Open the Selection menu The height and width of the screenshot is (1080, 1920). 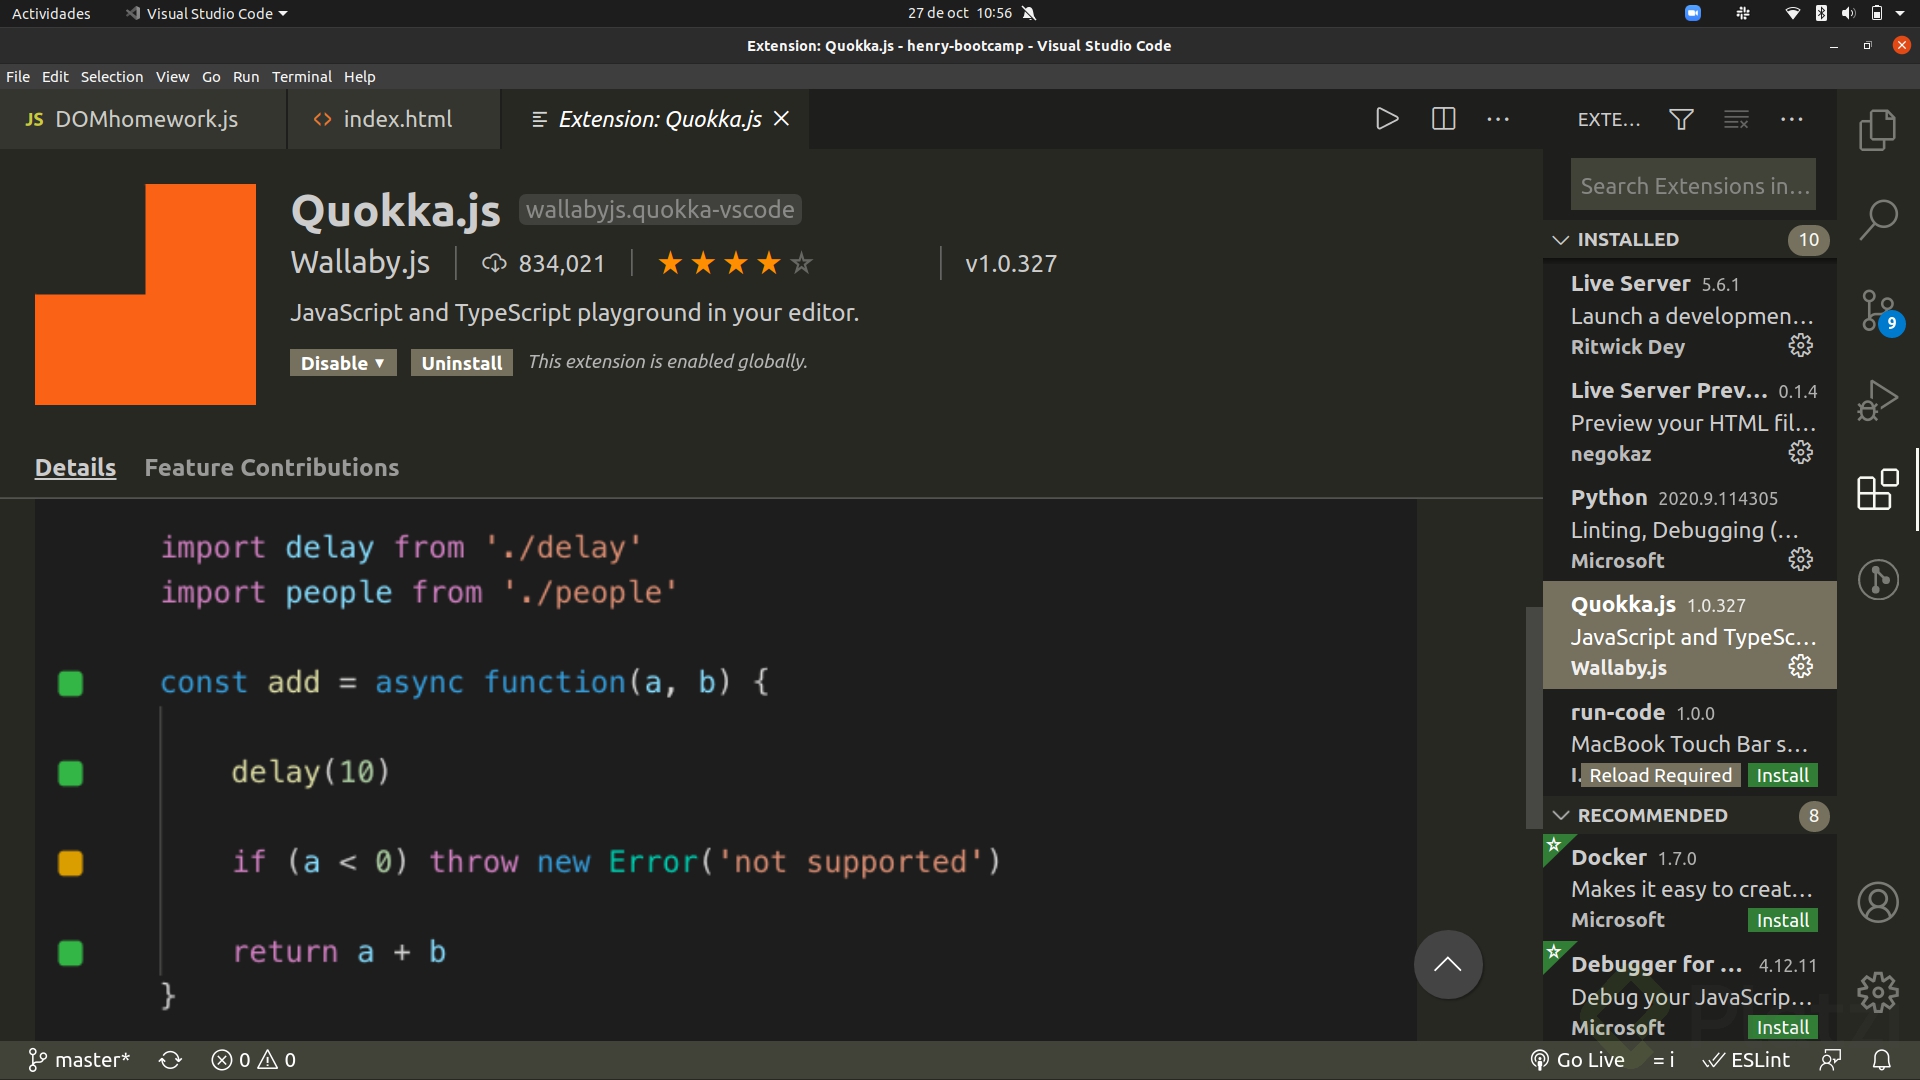pos(112,77)
